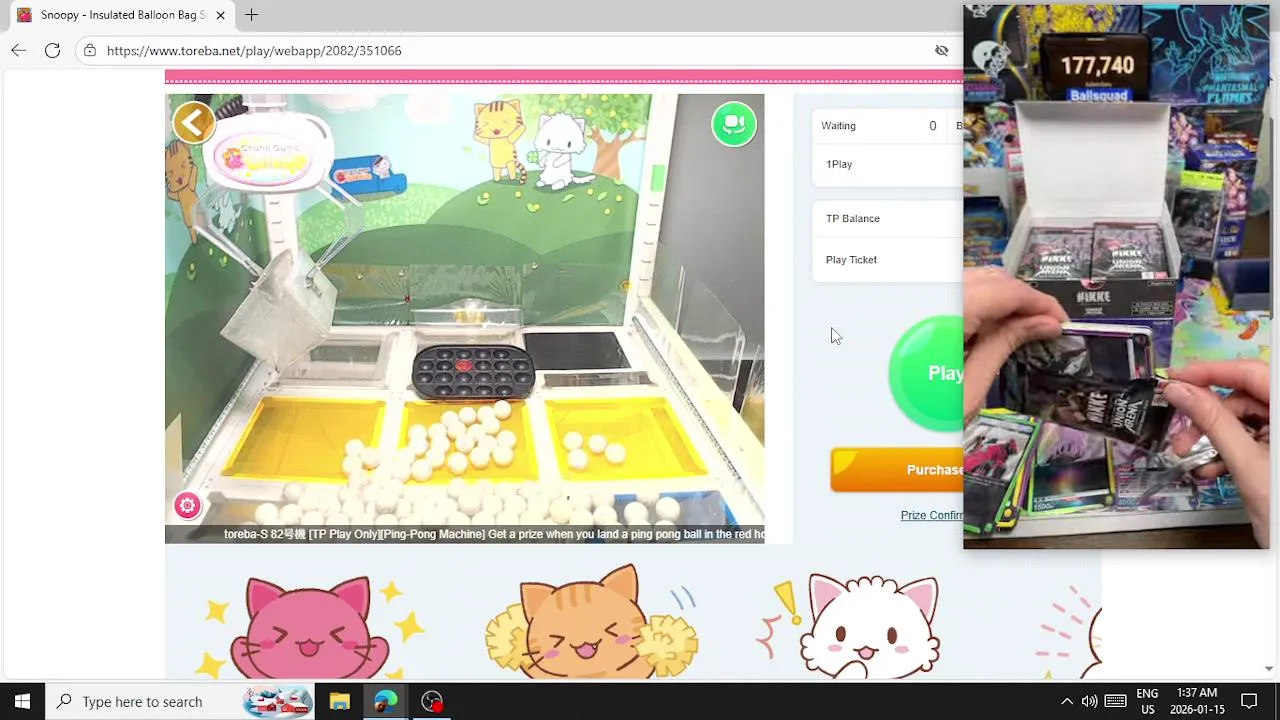Viewport: 1280px width, 720px height.
Task: Click the 177,740 subscriber counter on stream overlay
Action: pos(1098,65)
